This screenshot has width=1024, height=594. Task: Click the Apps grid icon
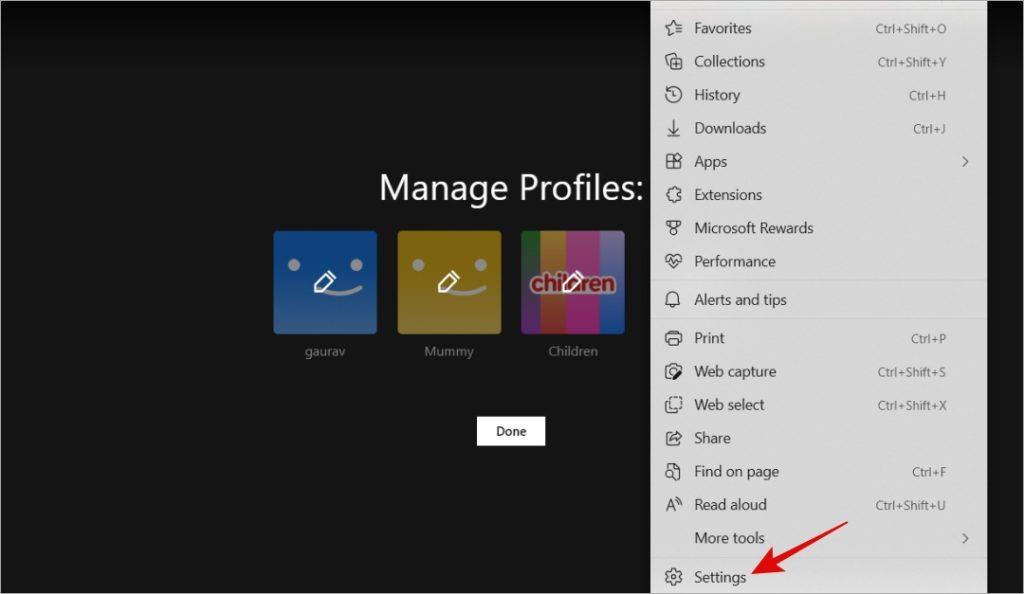pyautogui.click(x=673, y=161)
